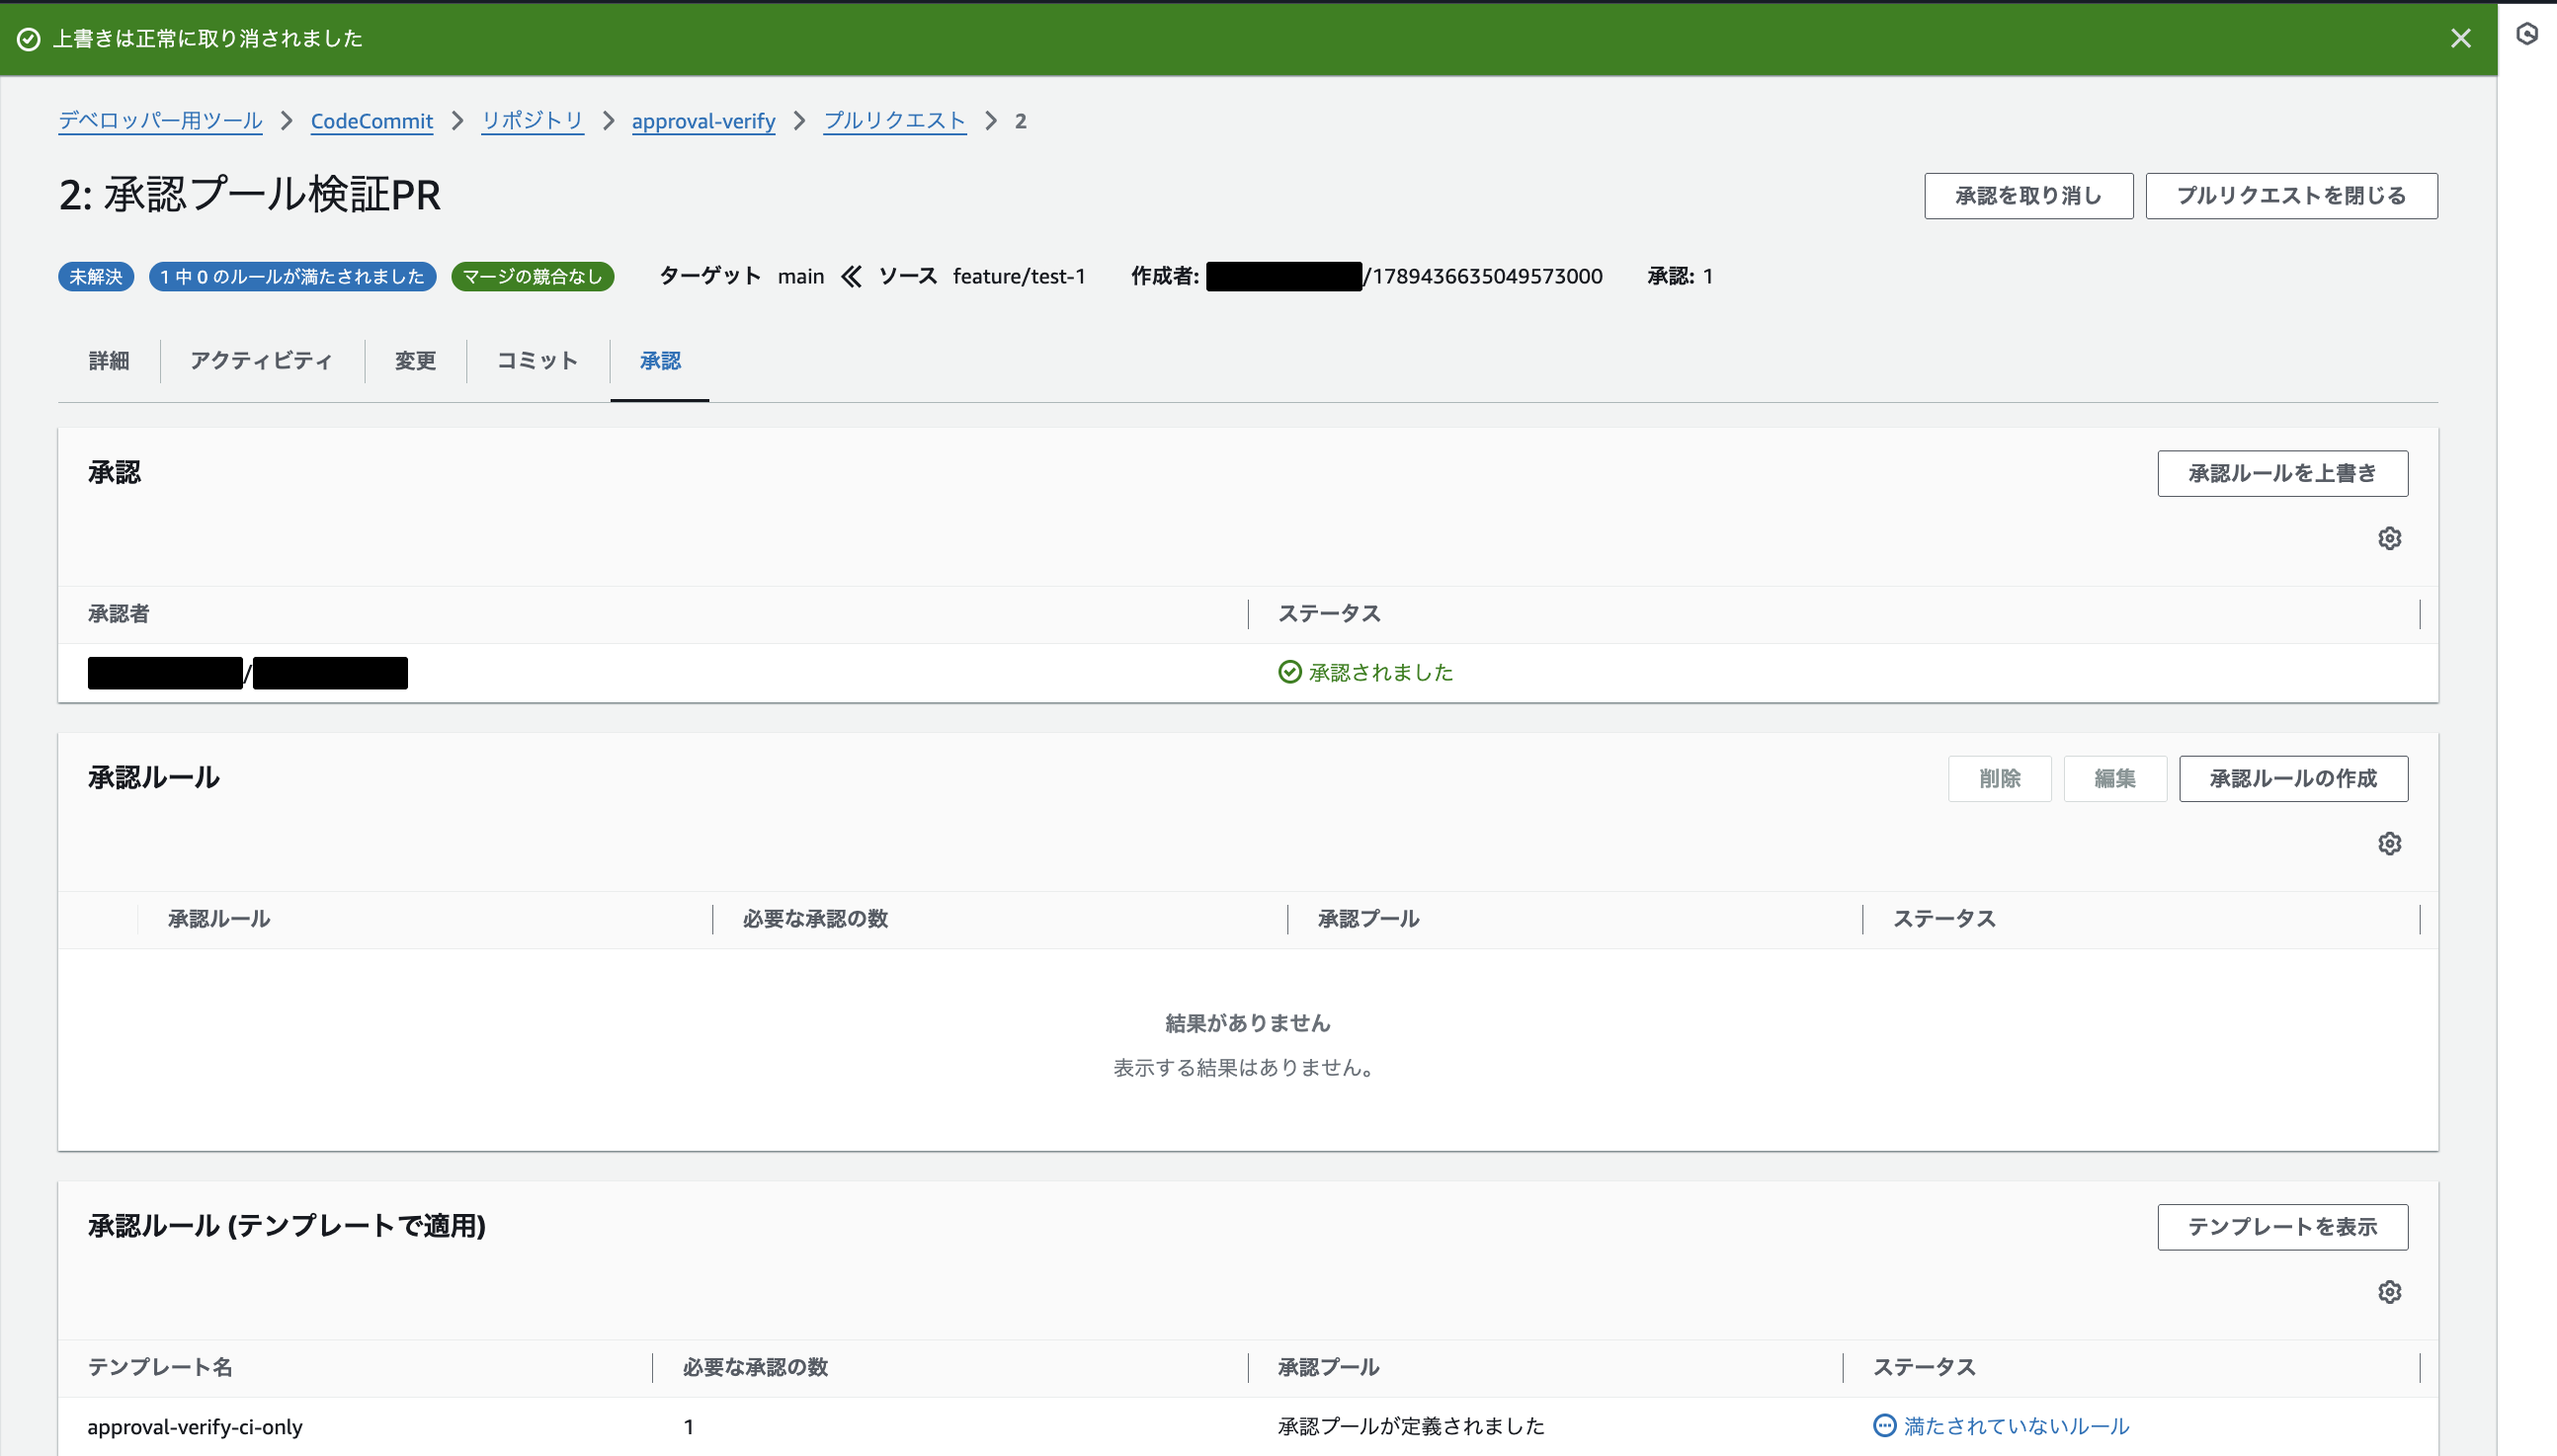The image size is (2557, 1456).
Task: Click the disabled 編集 button
Action: click(2115, 778)
